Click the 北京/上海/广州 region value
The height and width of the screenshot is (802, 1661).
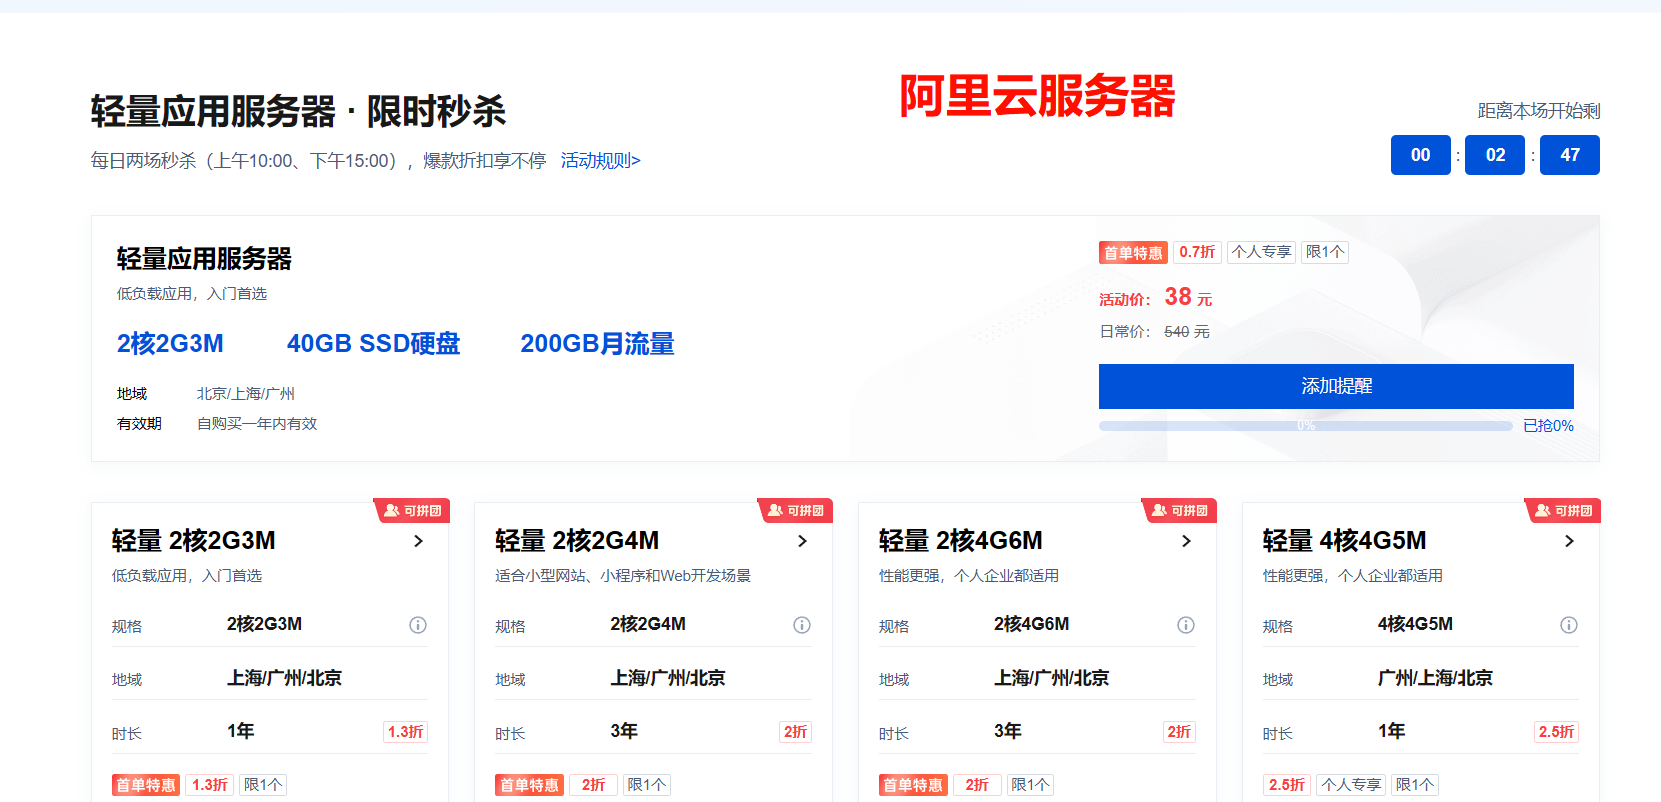point(246,394)
